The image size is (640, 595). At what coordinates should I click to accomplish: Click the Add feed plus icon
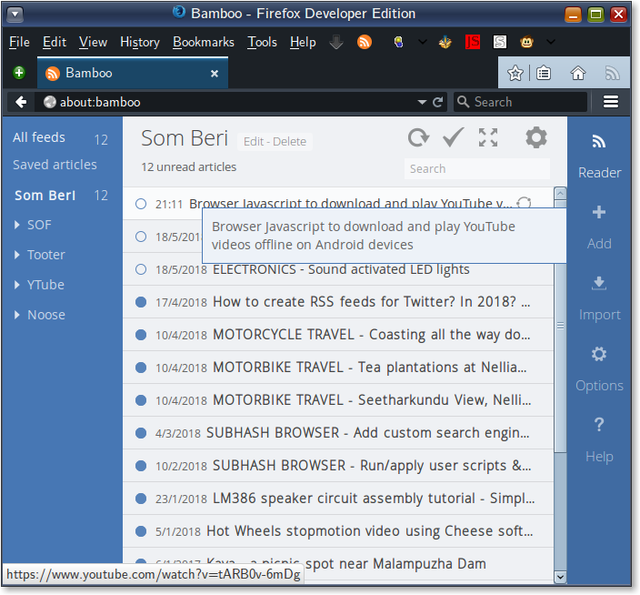(x=599, y=212)
